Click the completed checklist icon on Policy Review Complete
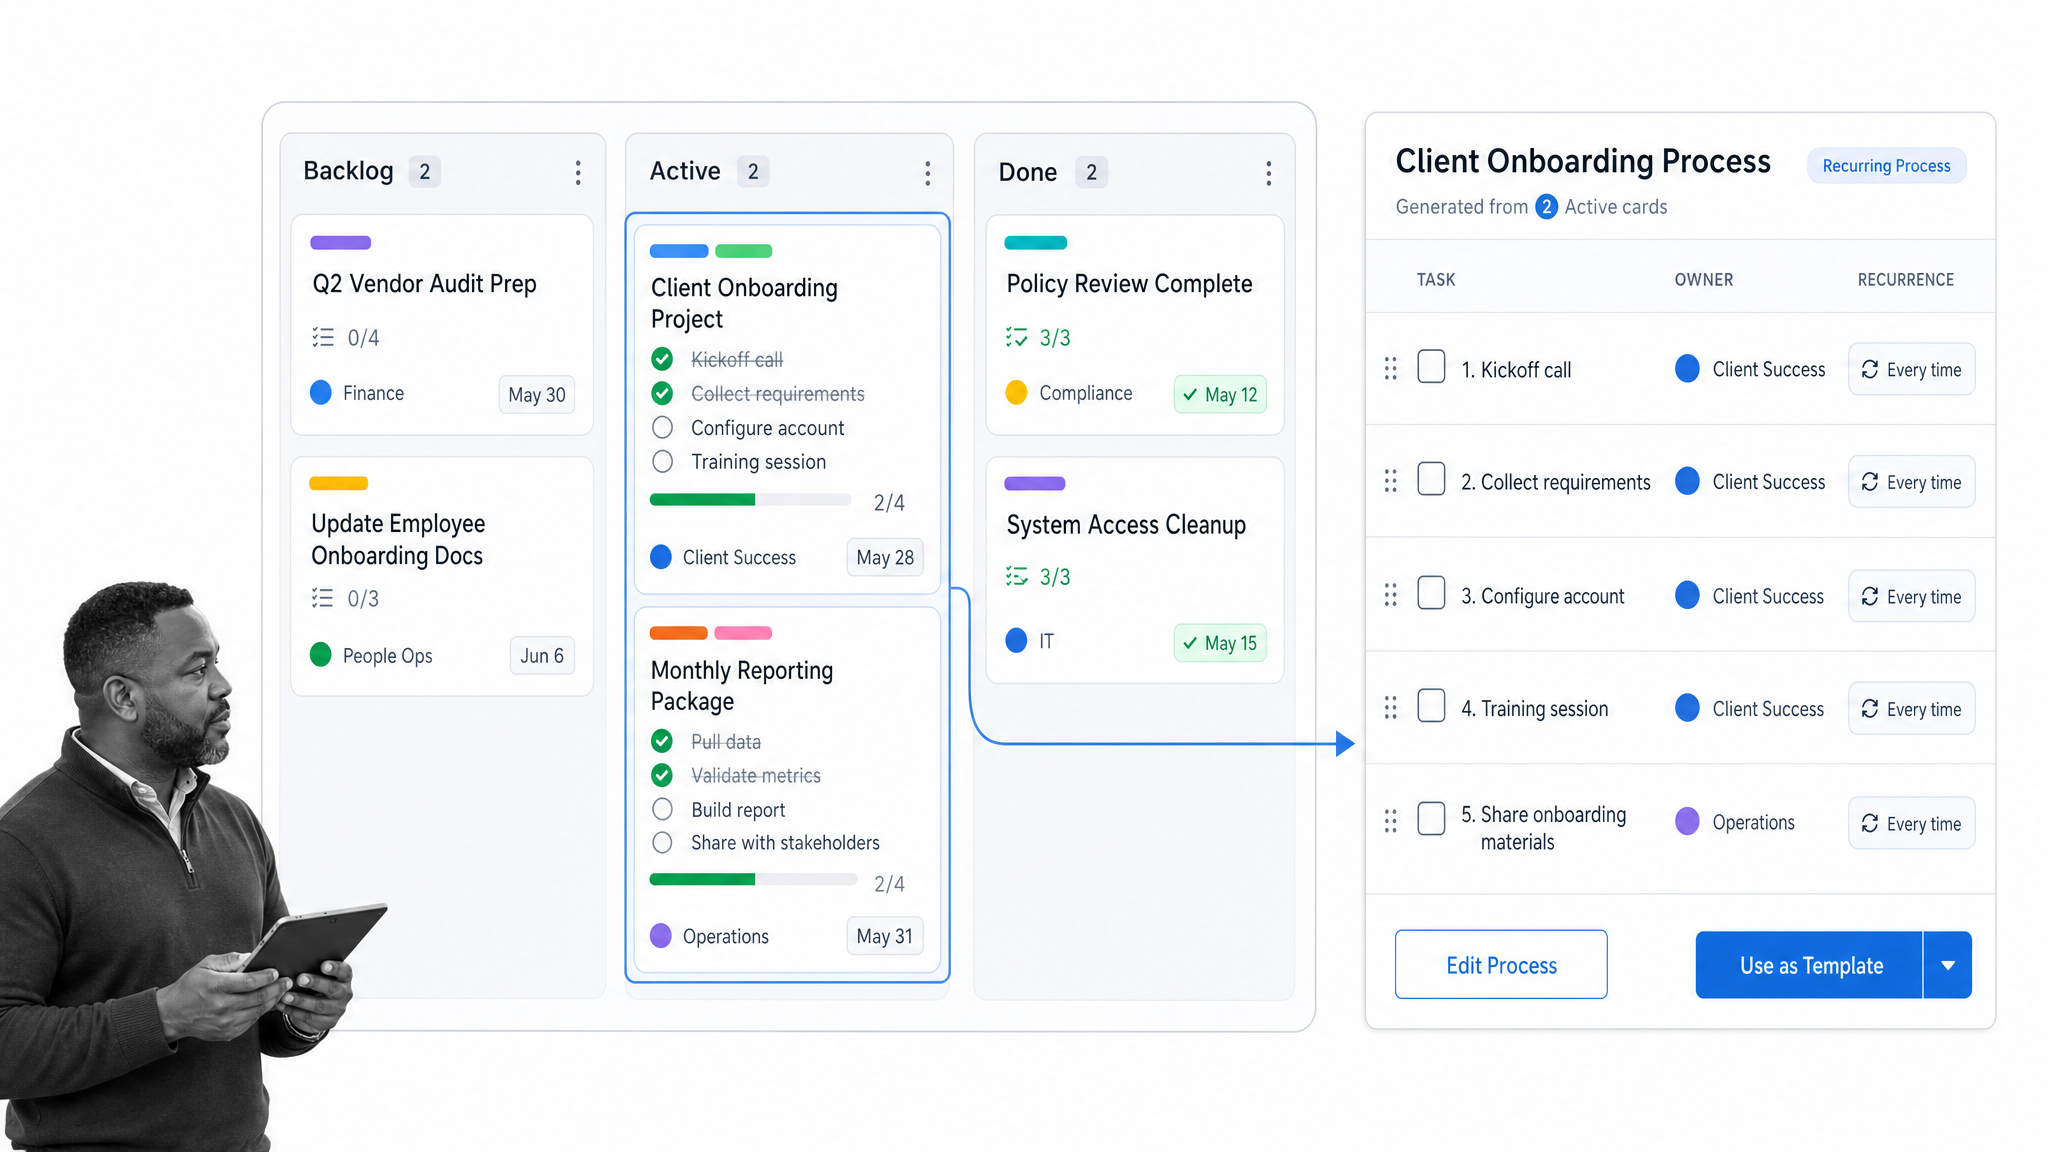The height and width of the screenshot is (1152, 2048). 1017,337
